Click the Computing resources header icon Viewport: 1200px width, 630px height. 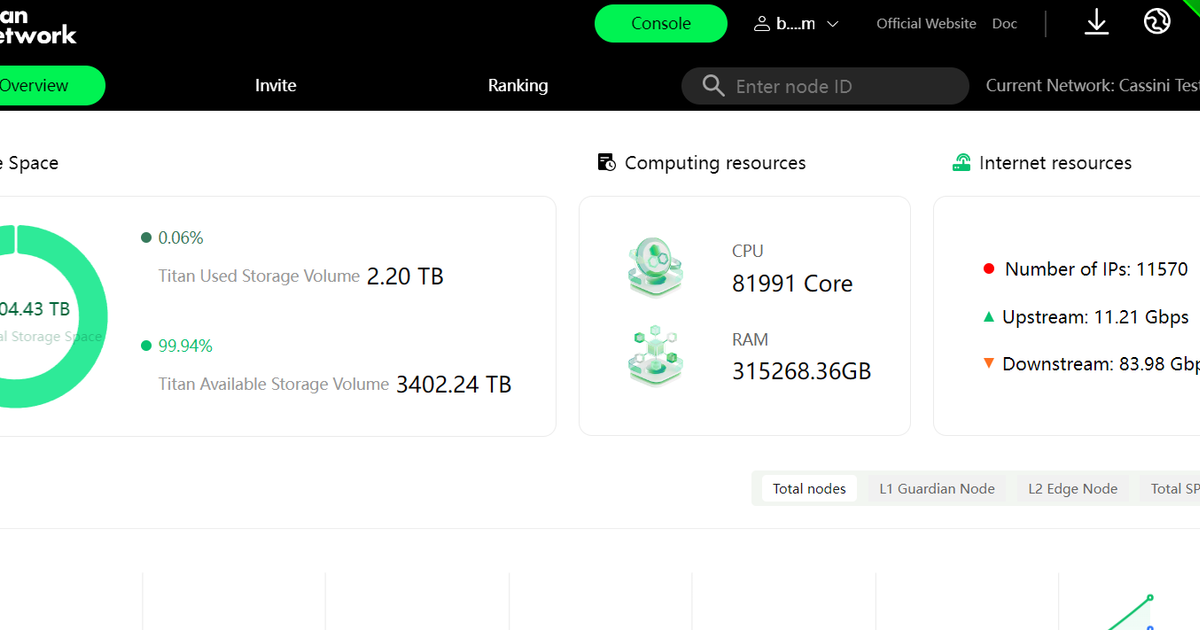pos(606,163)
